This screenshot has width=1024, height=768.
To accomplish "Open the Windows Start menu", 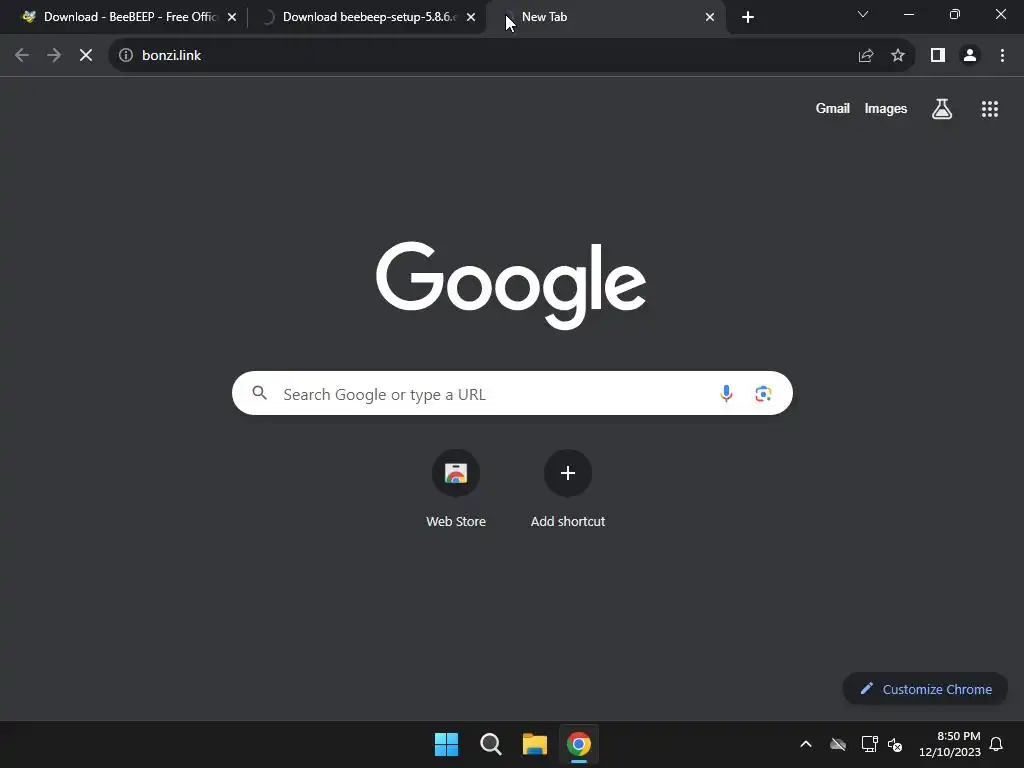I will coord(447,744).
